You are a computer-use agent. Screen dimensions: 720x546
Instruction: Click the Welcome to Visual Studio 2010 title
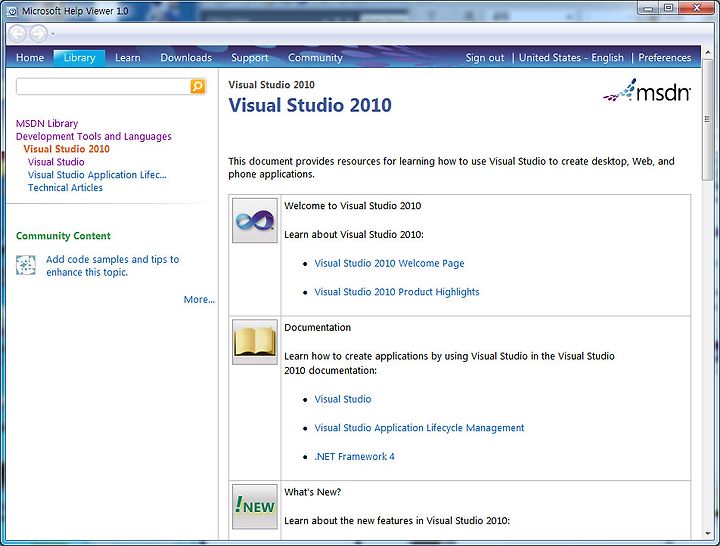(x=353, y=206)
